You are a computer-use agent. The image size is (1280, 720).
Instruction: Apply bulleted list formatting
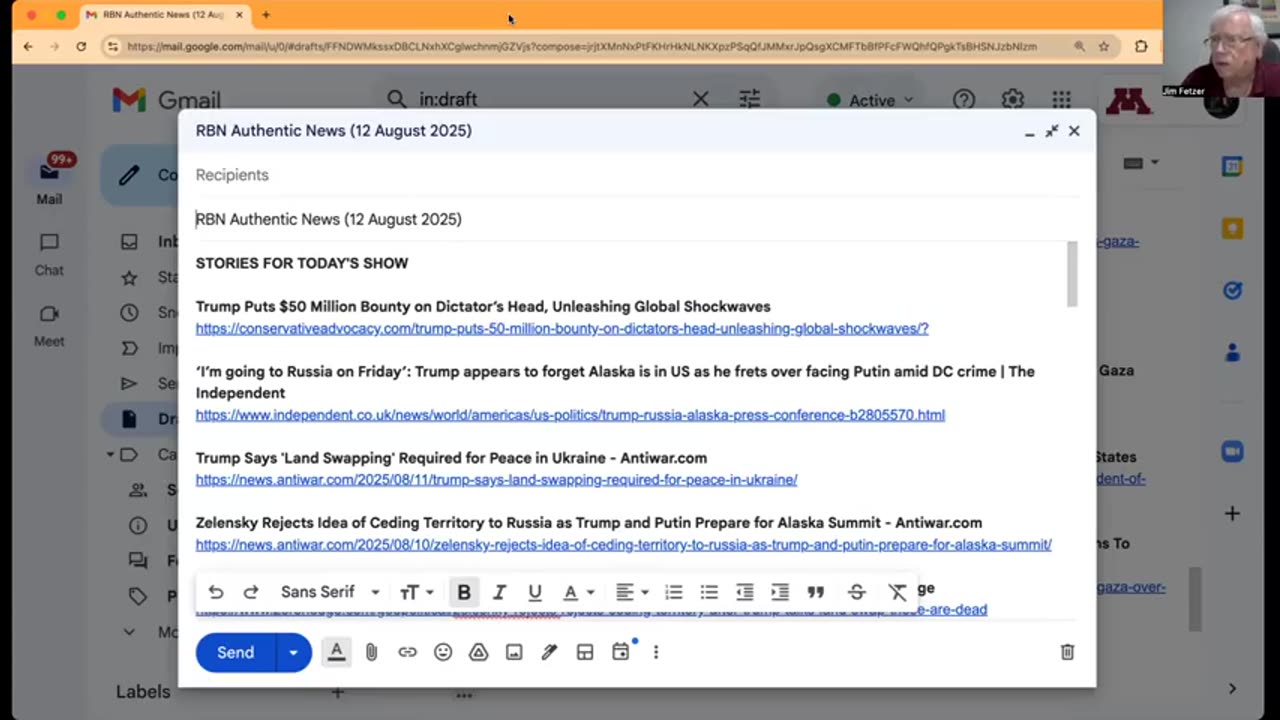coord(709,592)
